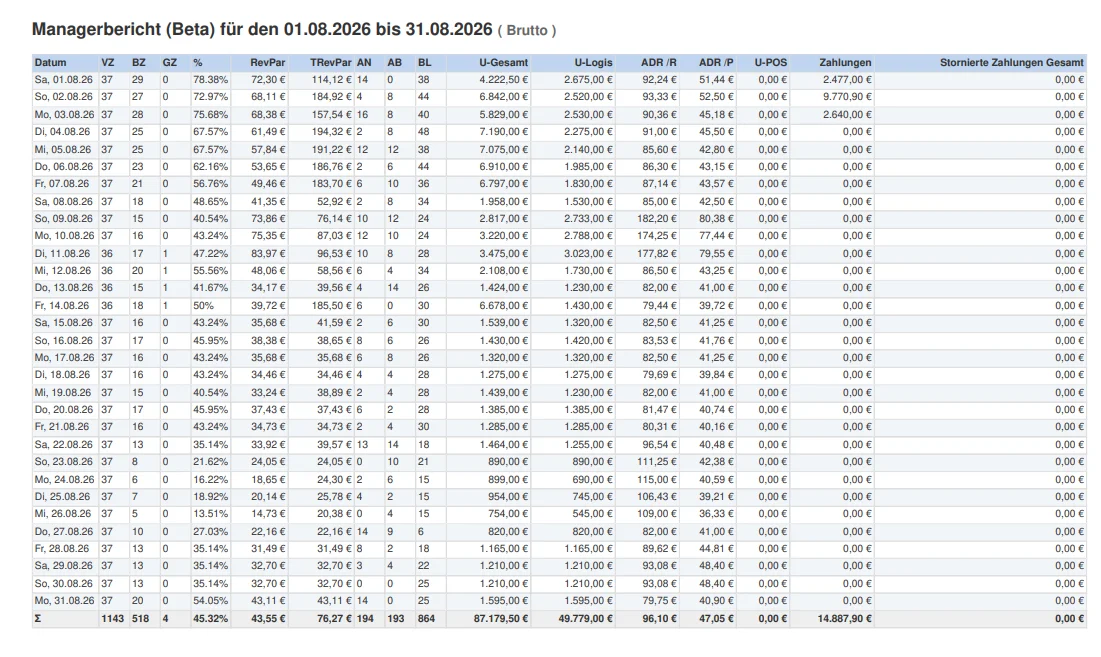The height and width of the screenshot is (657, 1101).
Task: Click the U-POS column header
Action: coord(771,62)
